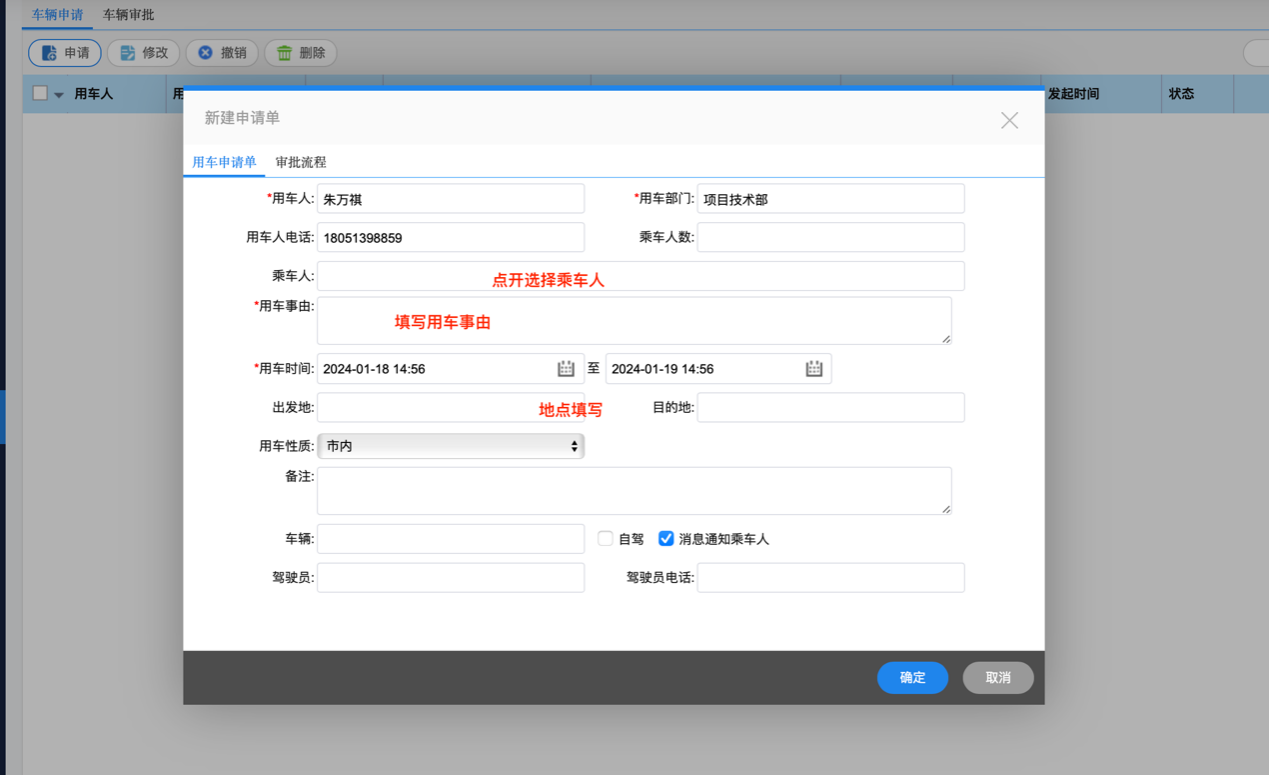Close the 新建申请单 dialog
The width and height of the screenshot is (1269, 775).
pos(1009,120)
